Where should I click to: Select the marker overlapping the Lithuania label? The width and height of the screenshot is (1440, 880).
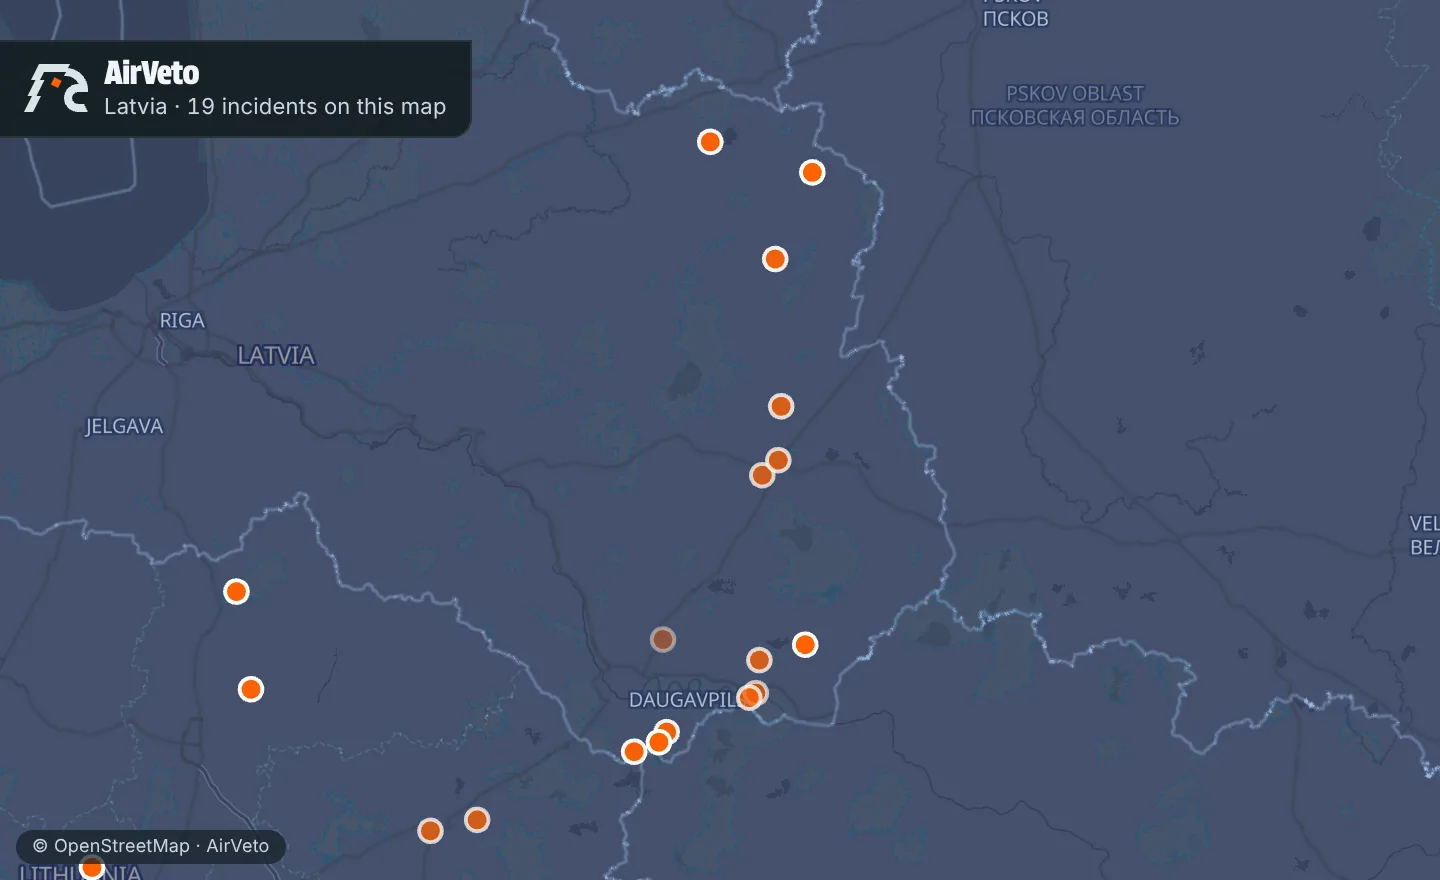tap(92, 867)
